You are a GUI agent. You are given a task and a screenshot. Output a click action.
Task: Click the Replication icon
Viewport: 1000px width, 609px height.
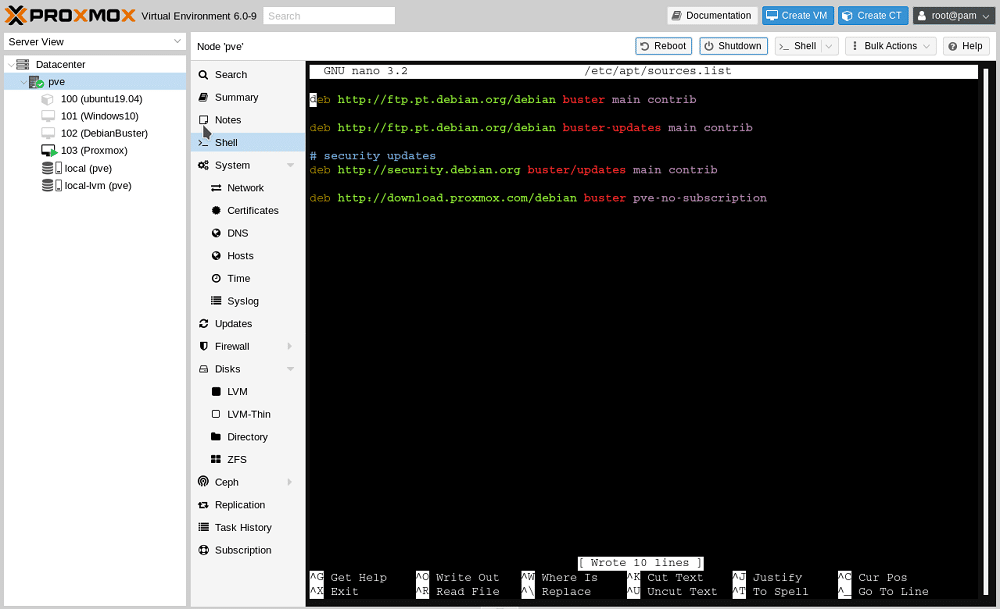tap(203, 505)
